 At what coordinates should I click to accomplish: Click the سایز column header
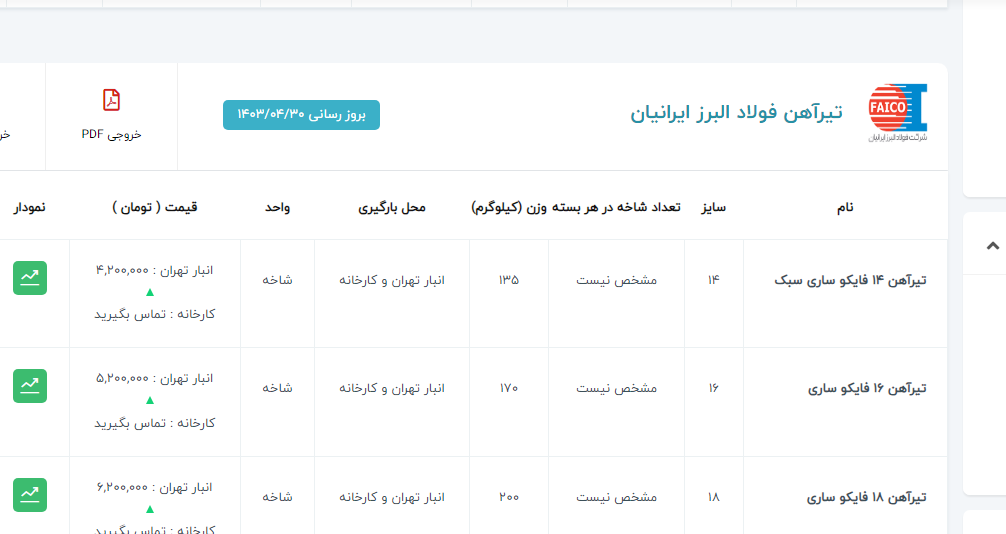click(x=713, y=207)
